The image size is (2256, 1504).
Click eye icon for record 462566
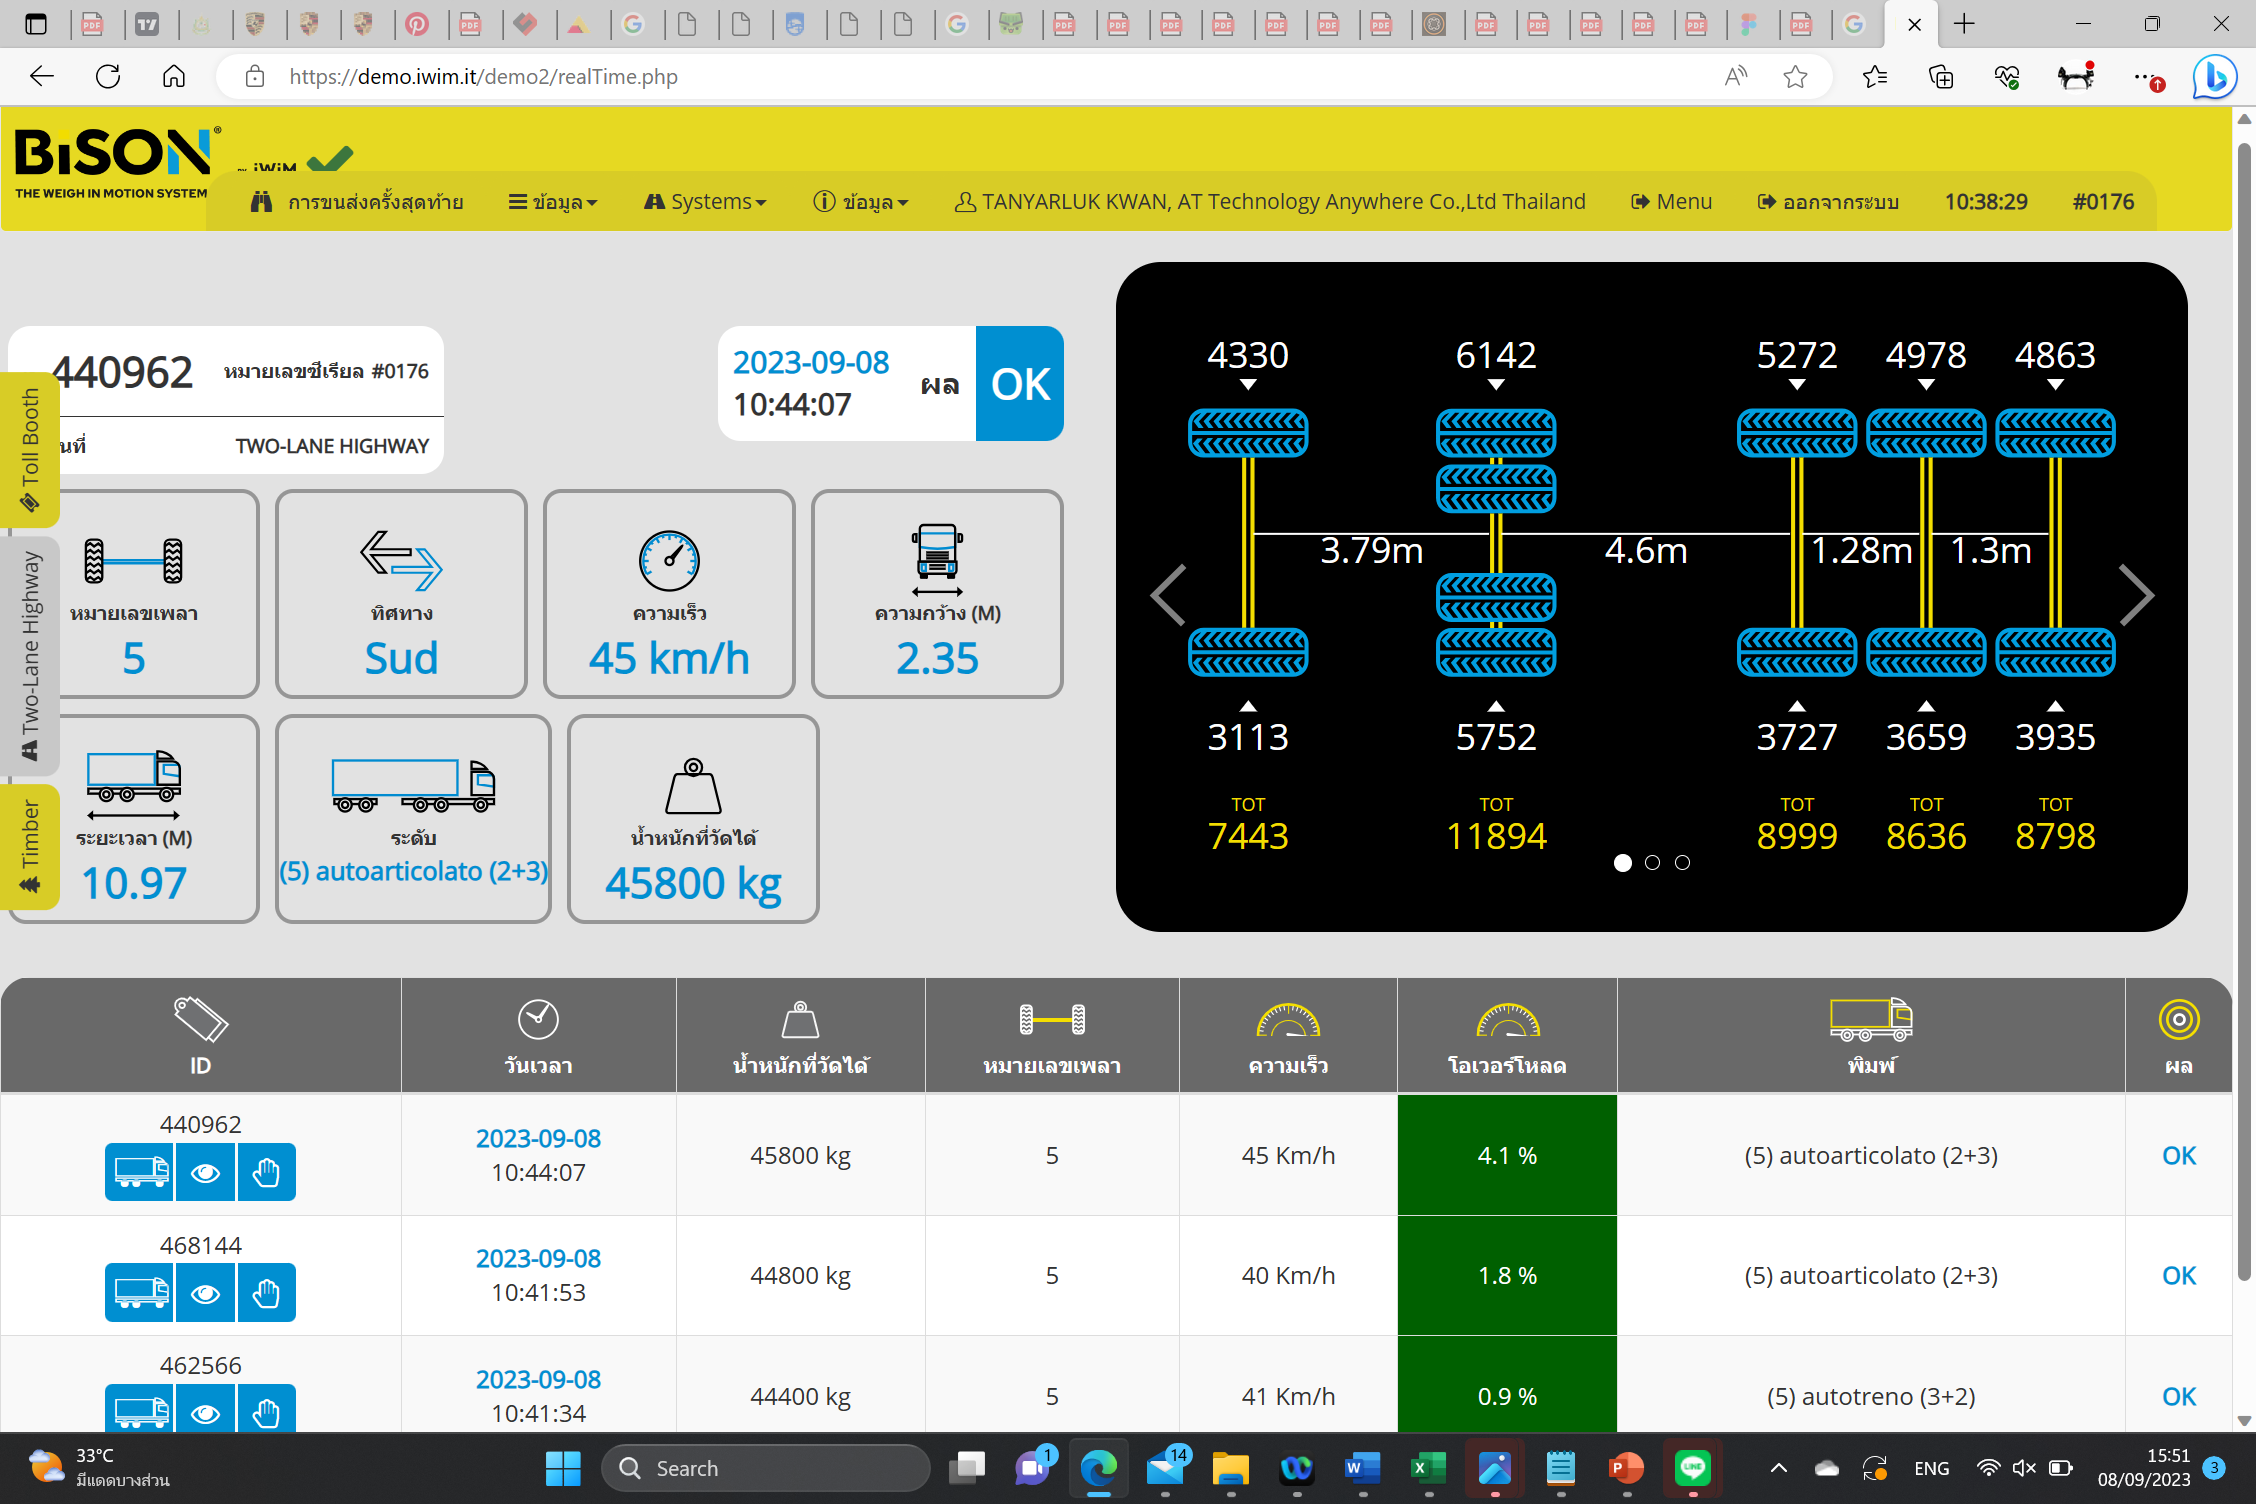click(205, 1411)
